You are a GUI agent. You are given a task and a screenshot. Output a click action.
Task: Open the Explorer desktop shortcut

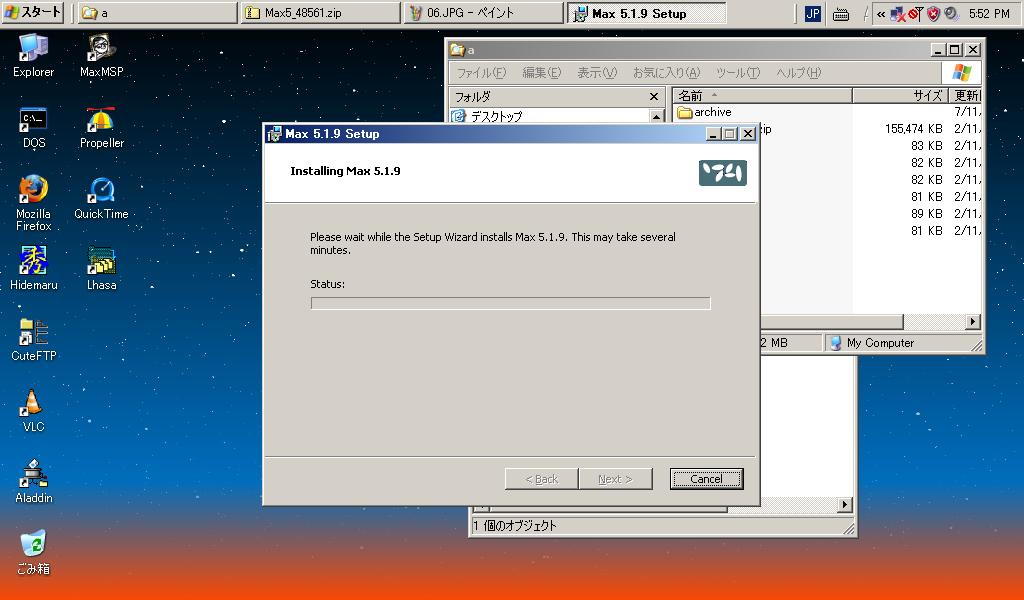click(x=33, y=55)
